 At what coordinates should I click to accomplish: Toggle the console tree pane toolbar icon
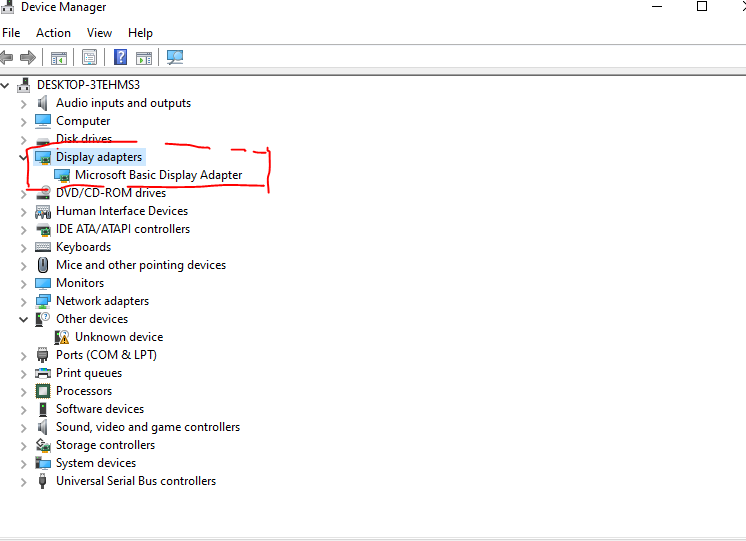pos(59,58)
